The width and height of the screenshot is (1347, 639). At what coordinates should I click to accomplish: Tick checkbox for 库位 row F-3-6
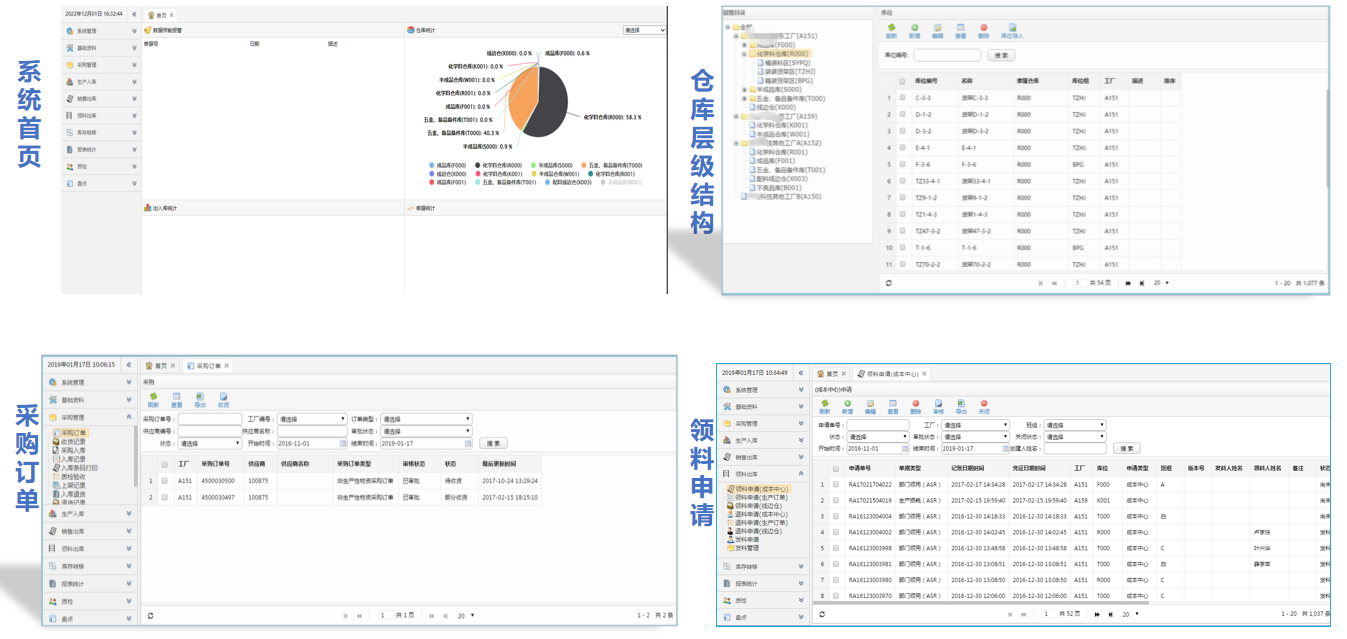pyautogui.click(x=902, y=164)
